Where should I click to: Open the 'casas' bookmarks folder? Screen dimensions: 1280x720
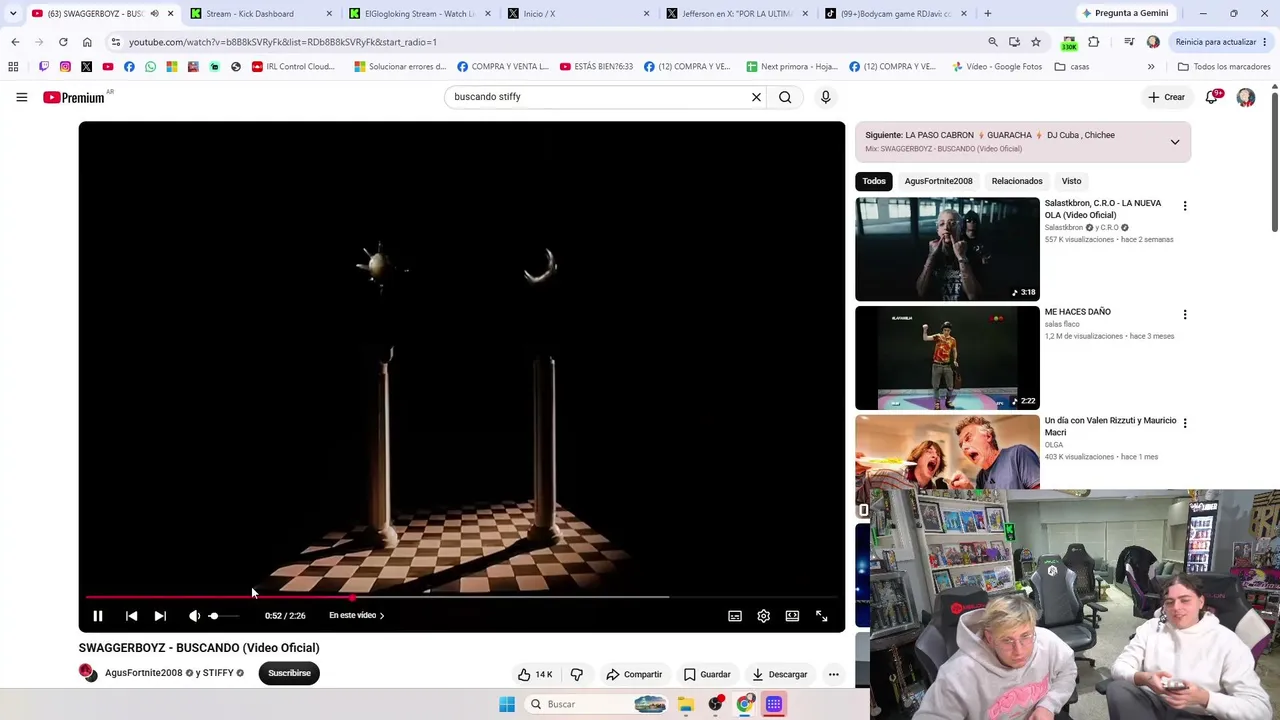[1070, 67]
